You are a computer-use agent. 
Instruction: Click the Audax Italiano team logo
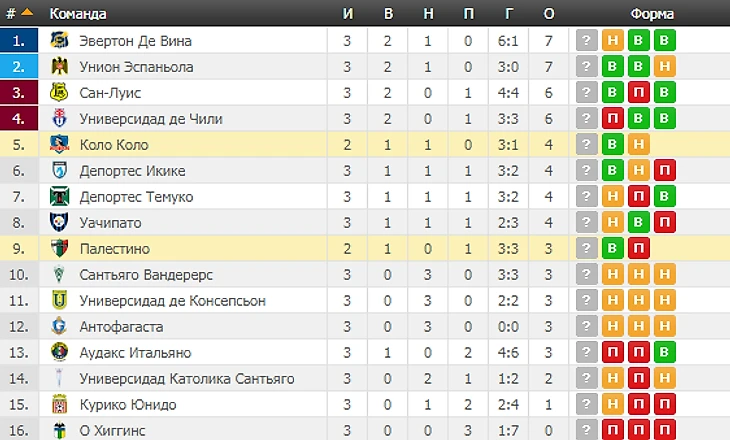click(x=59, y=352)
